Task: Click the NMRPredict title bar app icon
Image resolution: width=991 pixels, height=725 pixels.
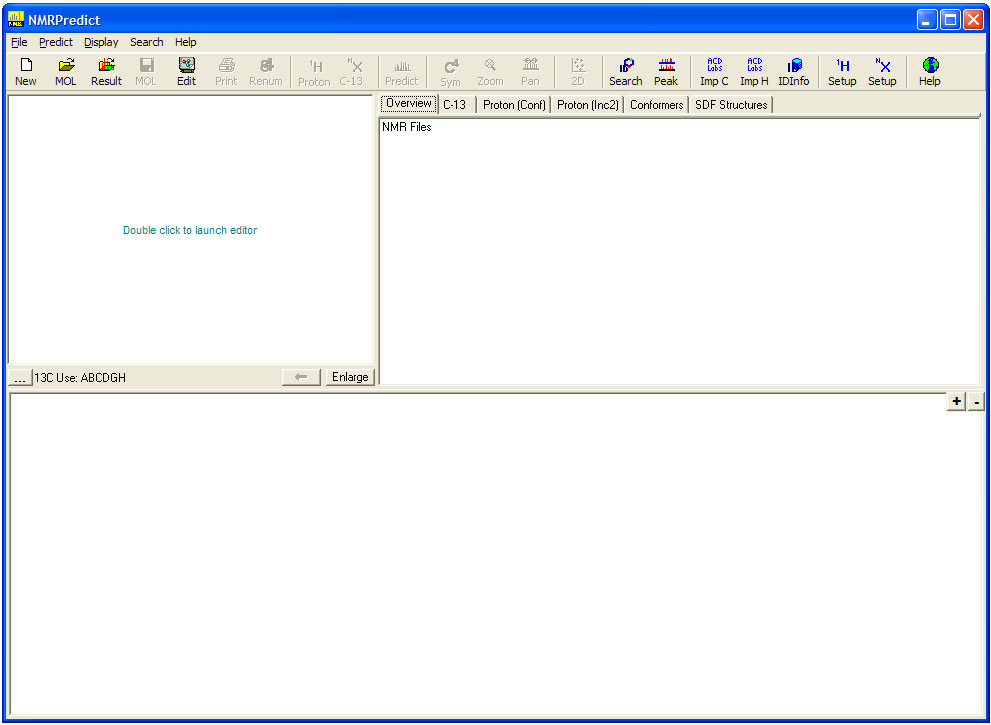Action: click(x=16, y=20)
